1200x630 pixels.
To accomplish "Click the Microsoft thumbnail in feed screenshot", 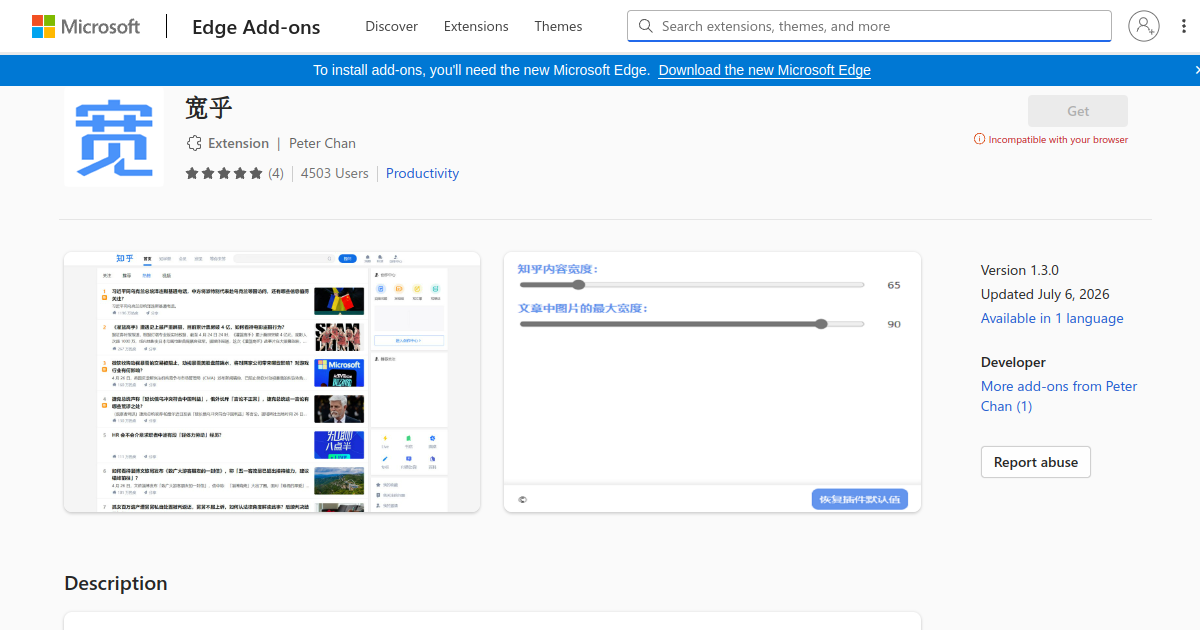I will point(339,373).
